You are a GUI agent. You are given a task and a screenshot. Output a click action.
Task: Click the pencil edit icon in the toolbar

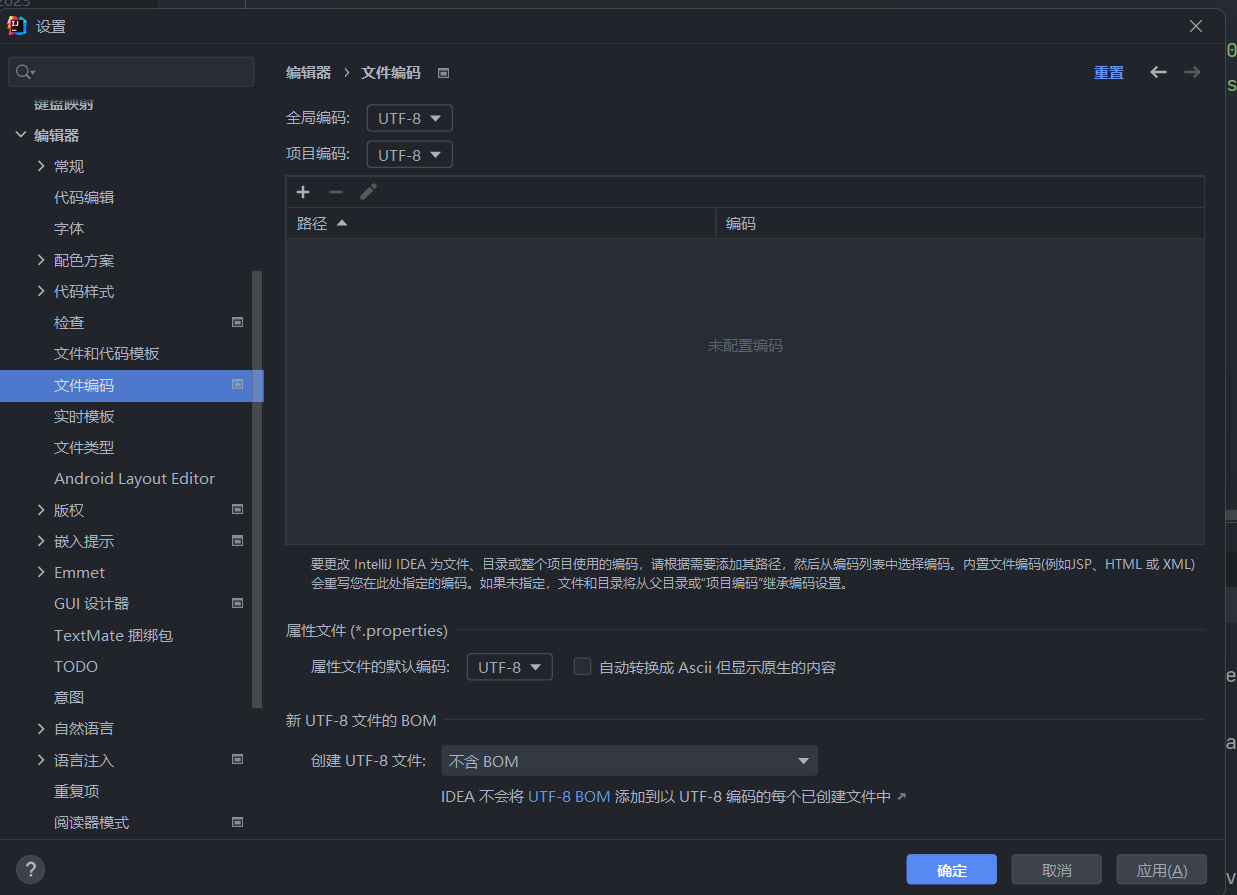click(x=368, y=192)
